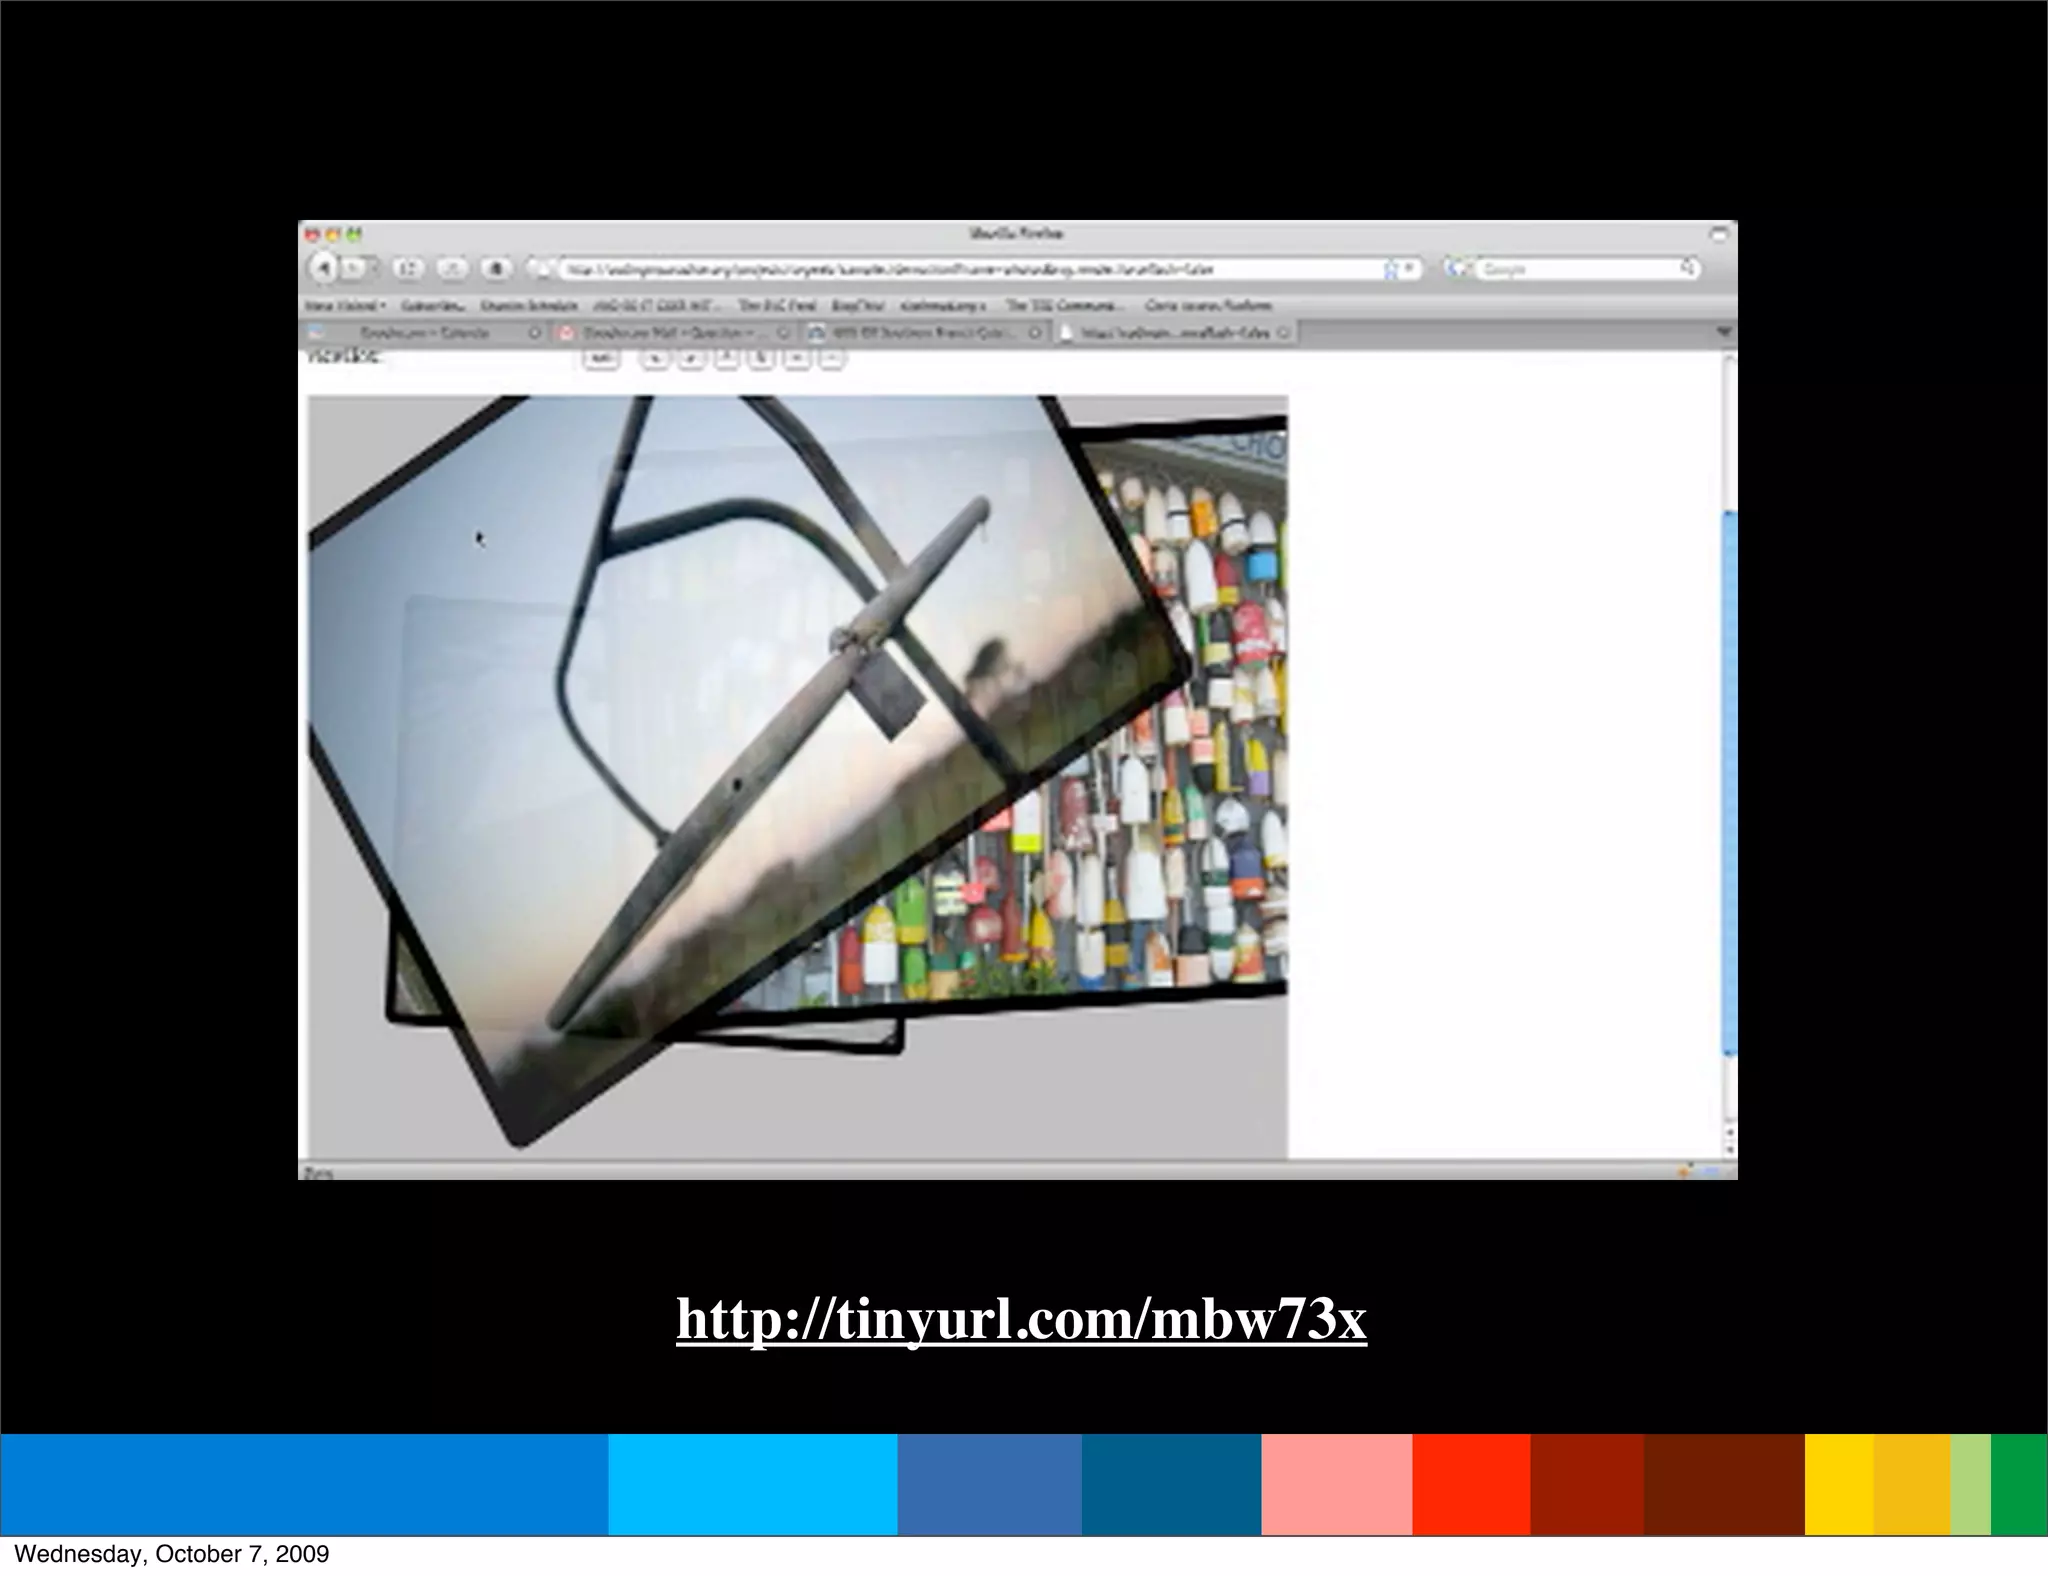Close the last open browser tab
Screen dimensions: 2048x1576
coord(1284,332)
